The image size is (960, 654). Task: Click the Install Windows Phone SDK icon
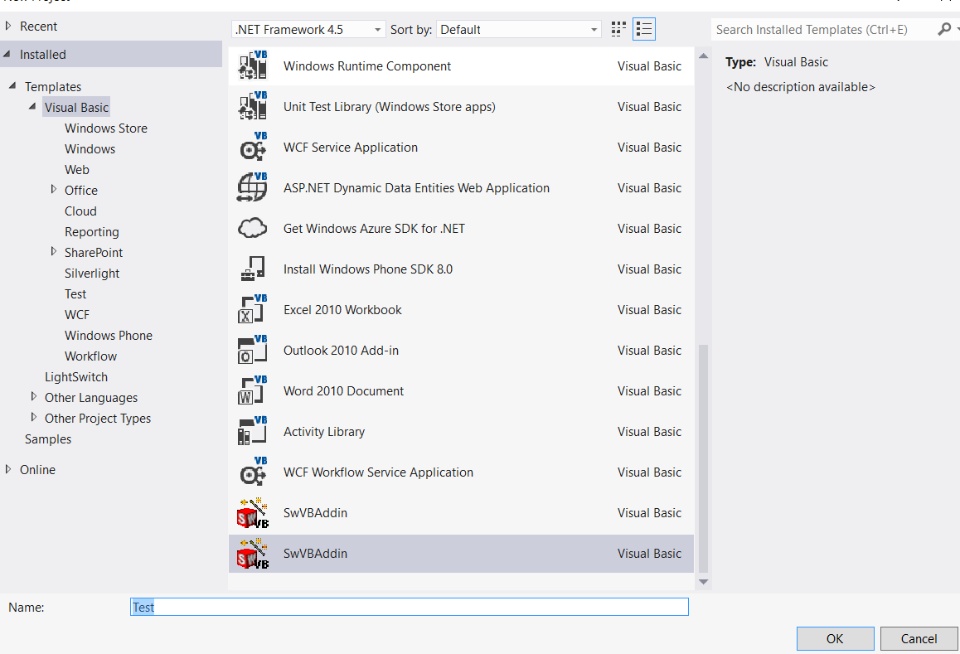pos(252,269)
